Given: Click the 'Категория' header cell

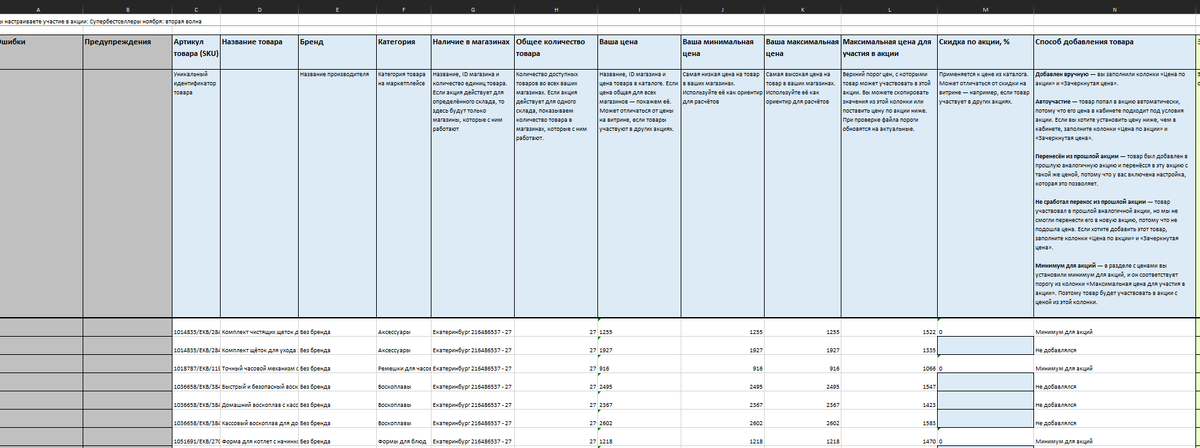Looking at the screenshot, I should point(403,50).
